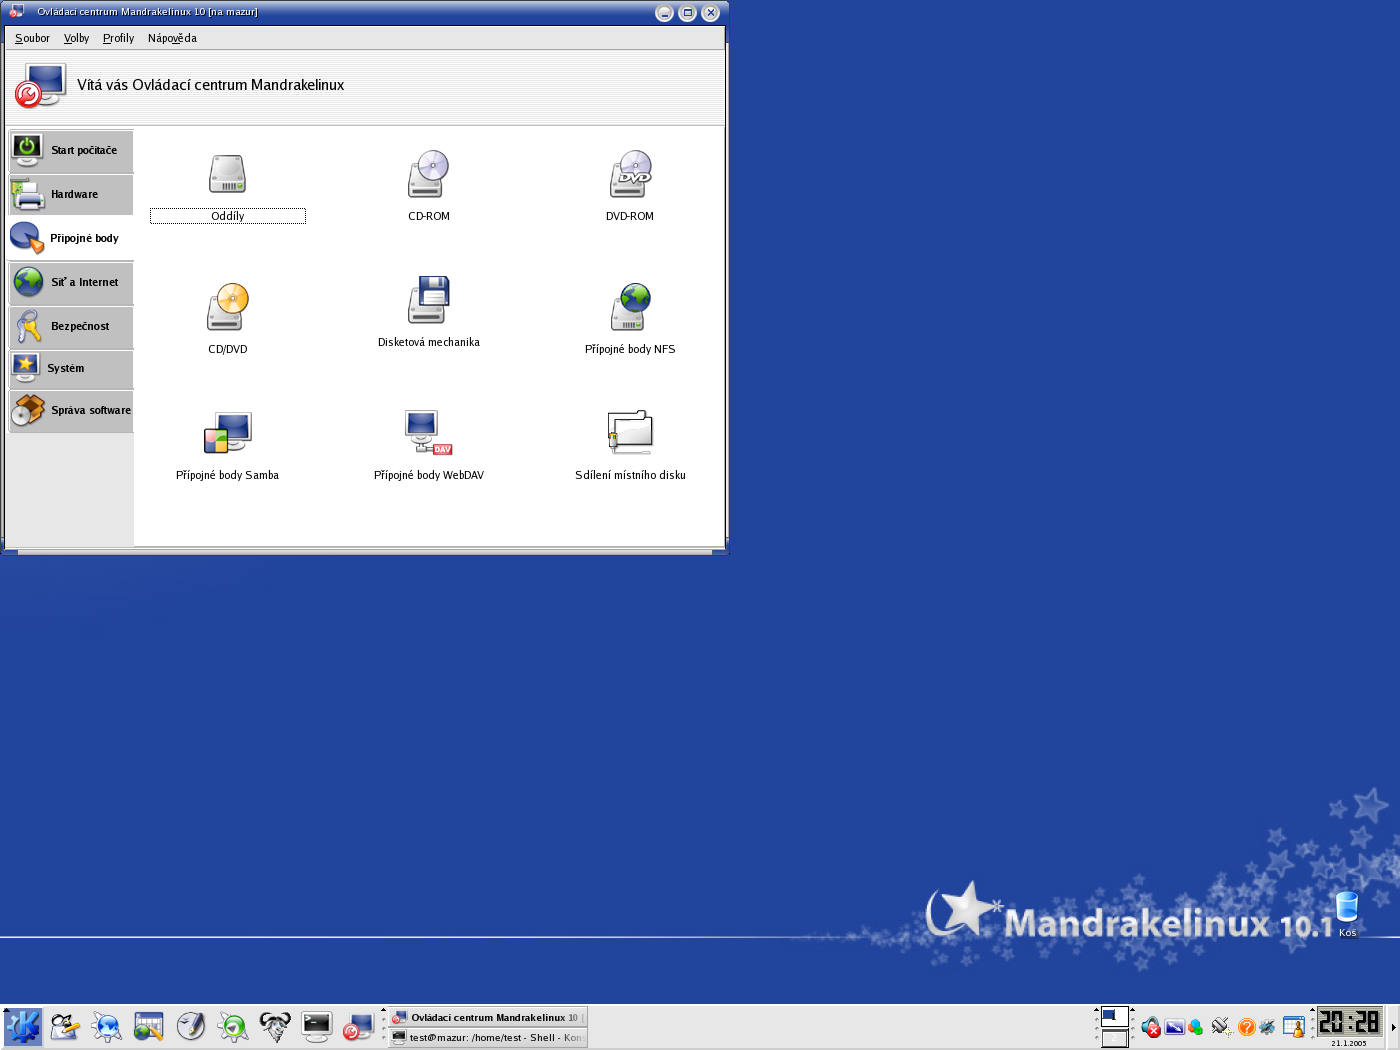Launch the Konqueror web browser icon

[x=107, y=1027]
